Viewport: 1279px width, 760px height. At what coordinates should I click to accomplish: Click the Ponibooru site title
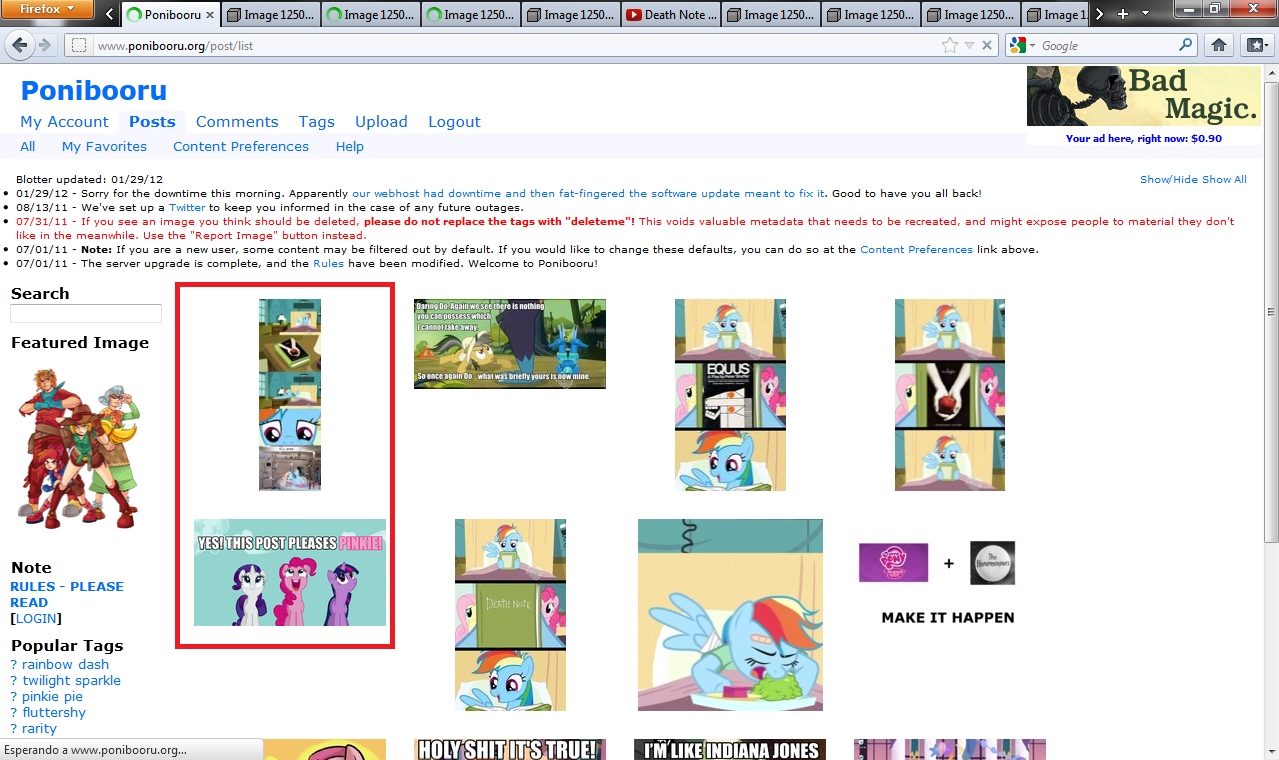point(94,90)
